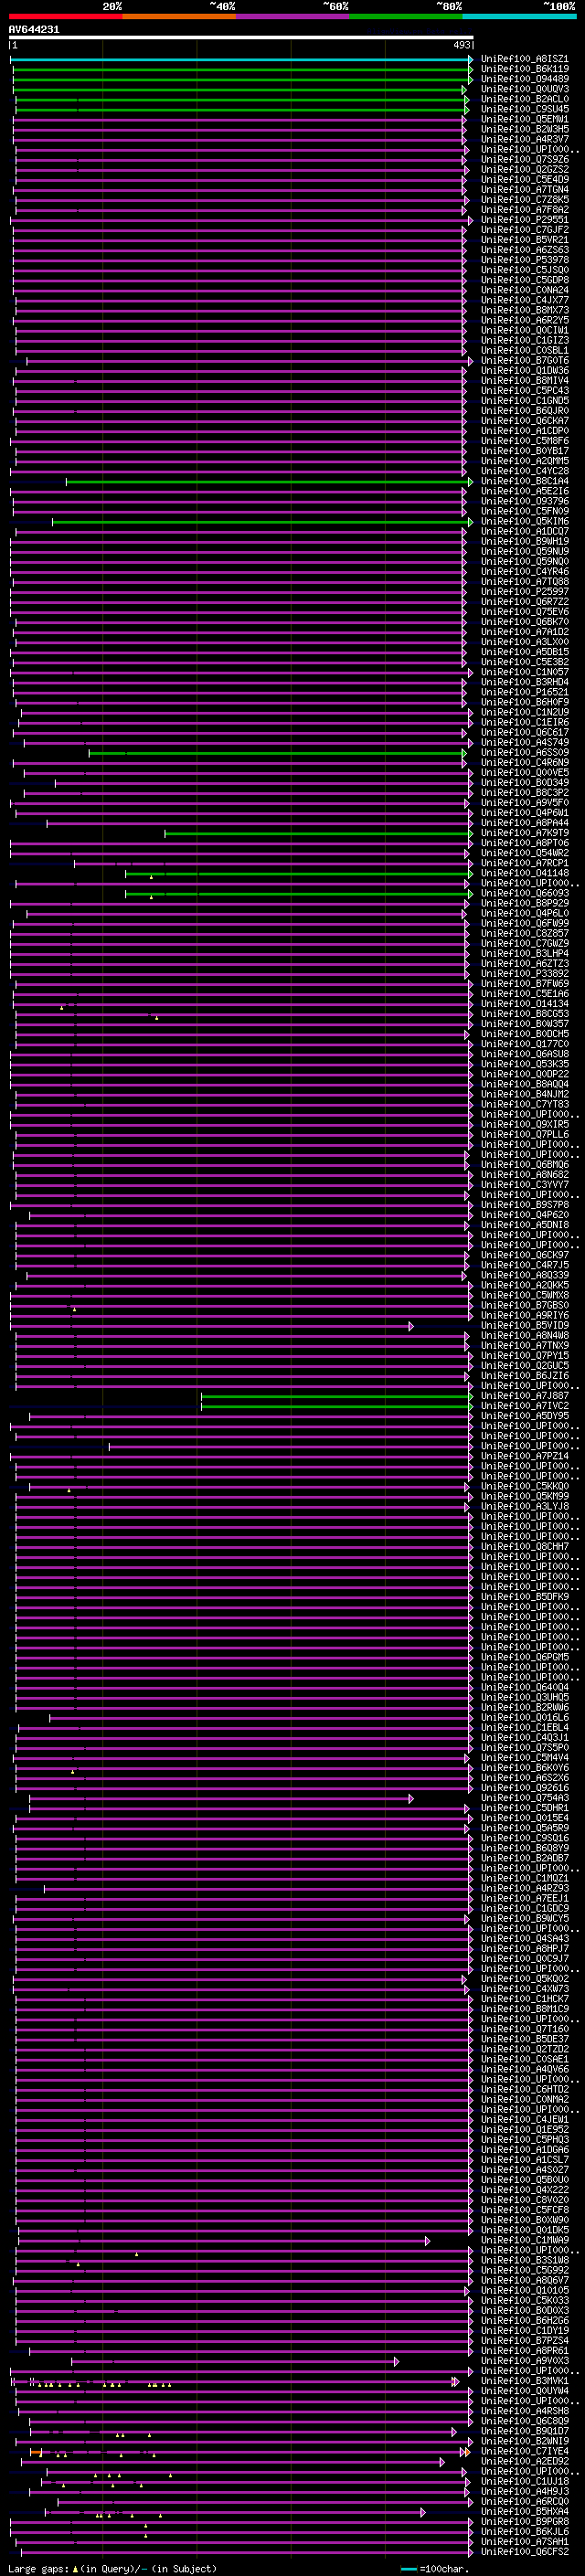Click label UniRef100_B8MIV4
The height and width of the screenshot is (2576, 585).
(524, 380)
